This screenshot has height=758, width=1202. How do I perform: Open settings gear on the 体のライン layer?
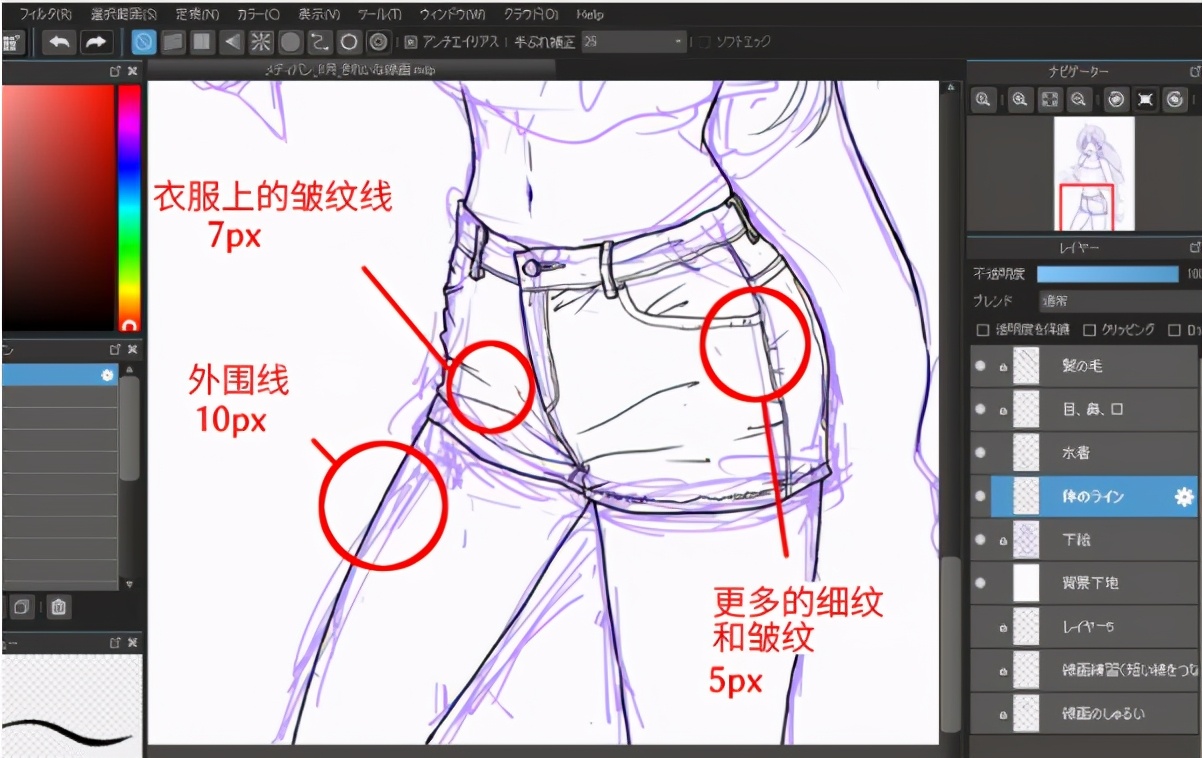(1185, 496)
